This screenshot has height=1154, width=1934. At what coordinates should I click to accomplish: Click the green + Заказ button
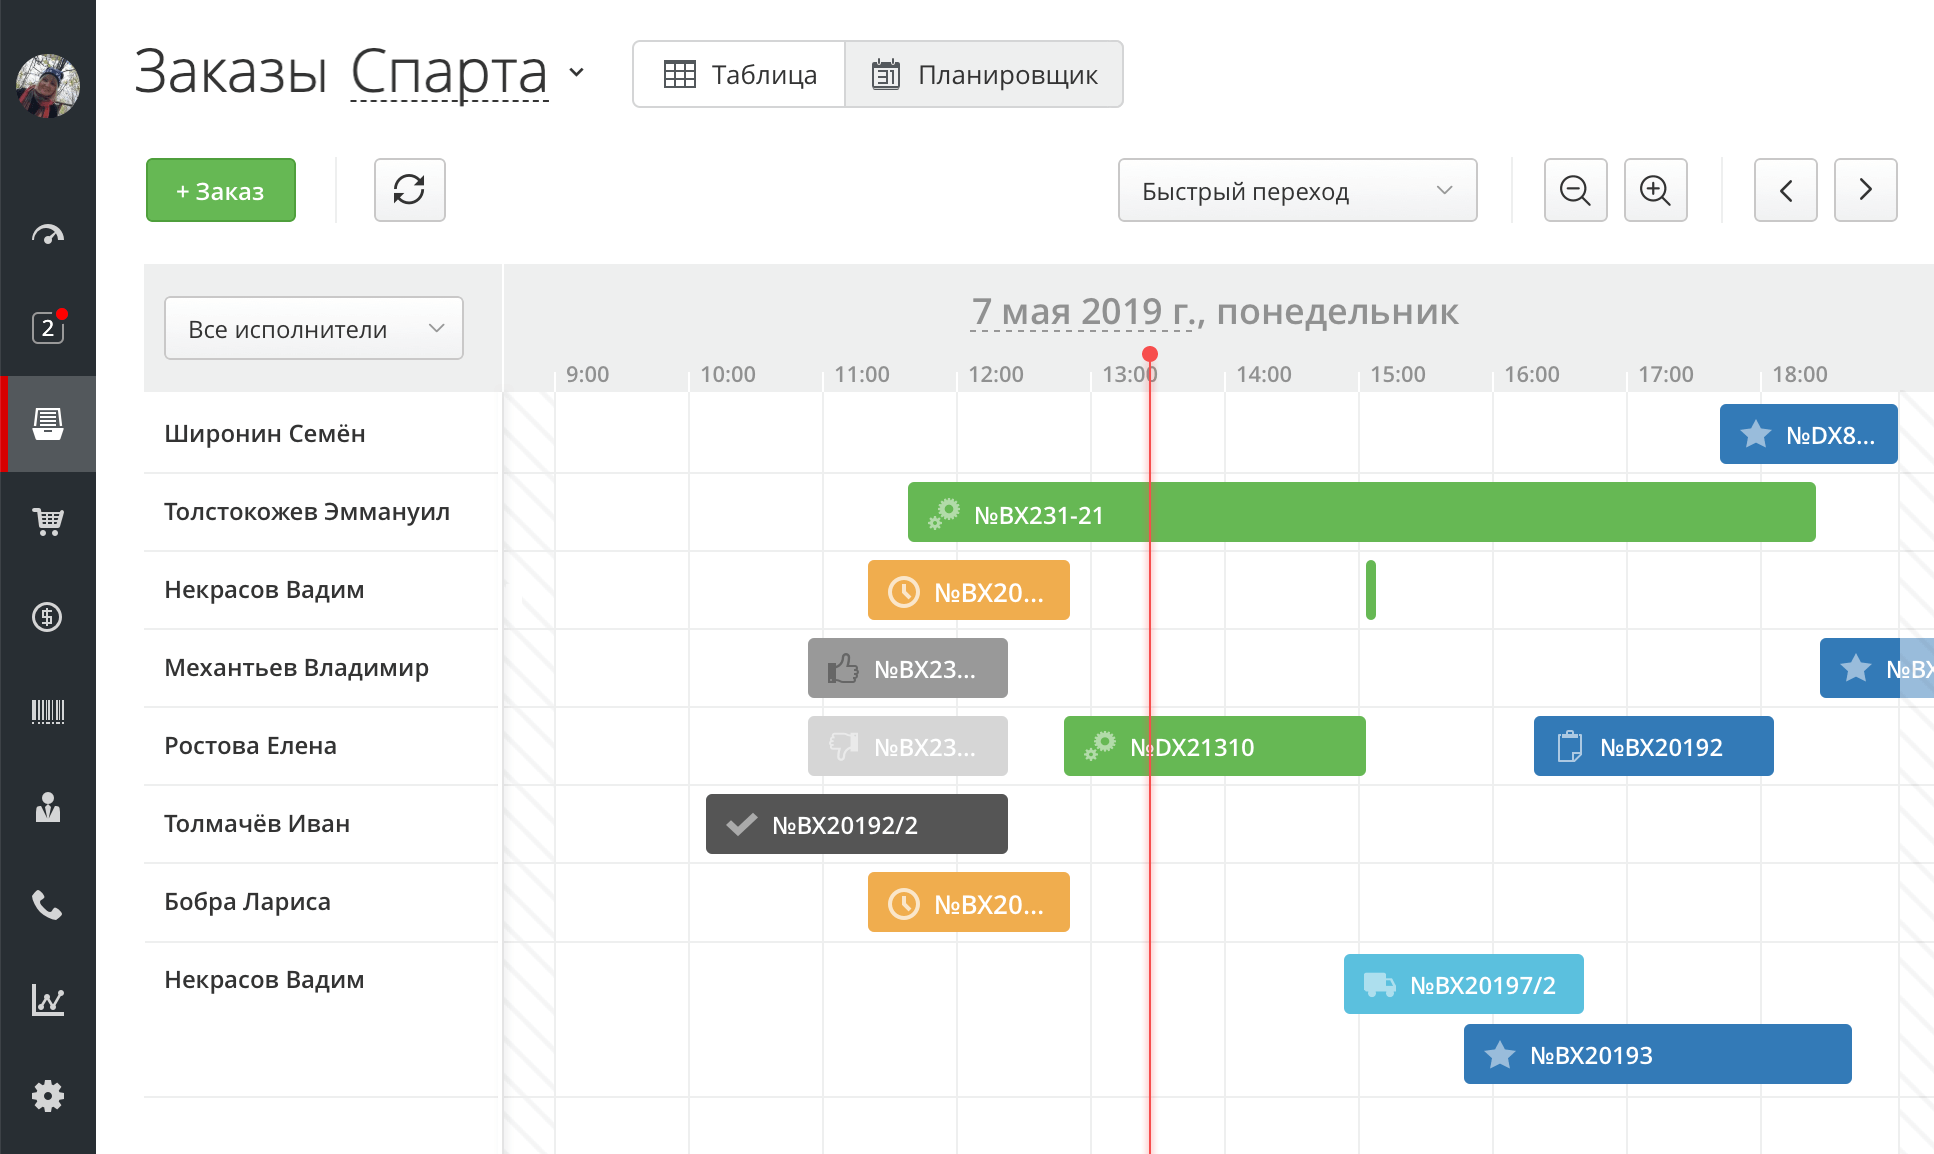tap(220, 190)
